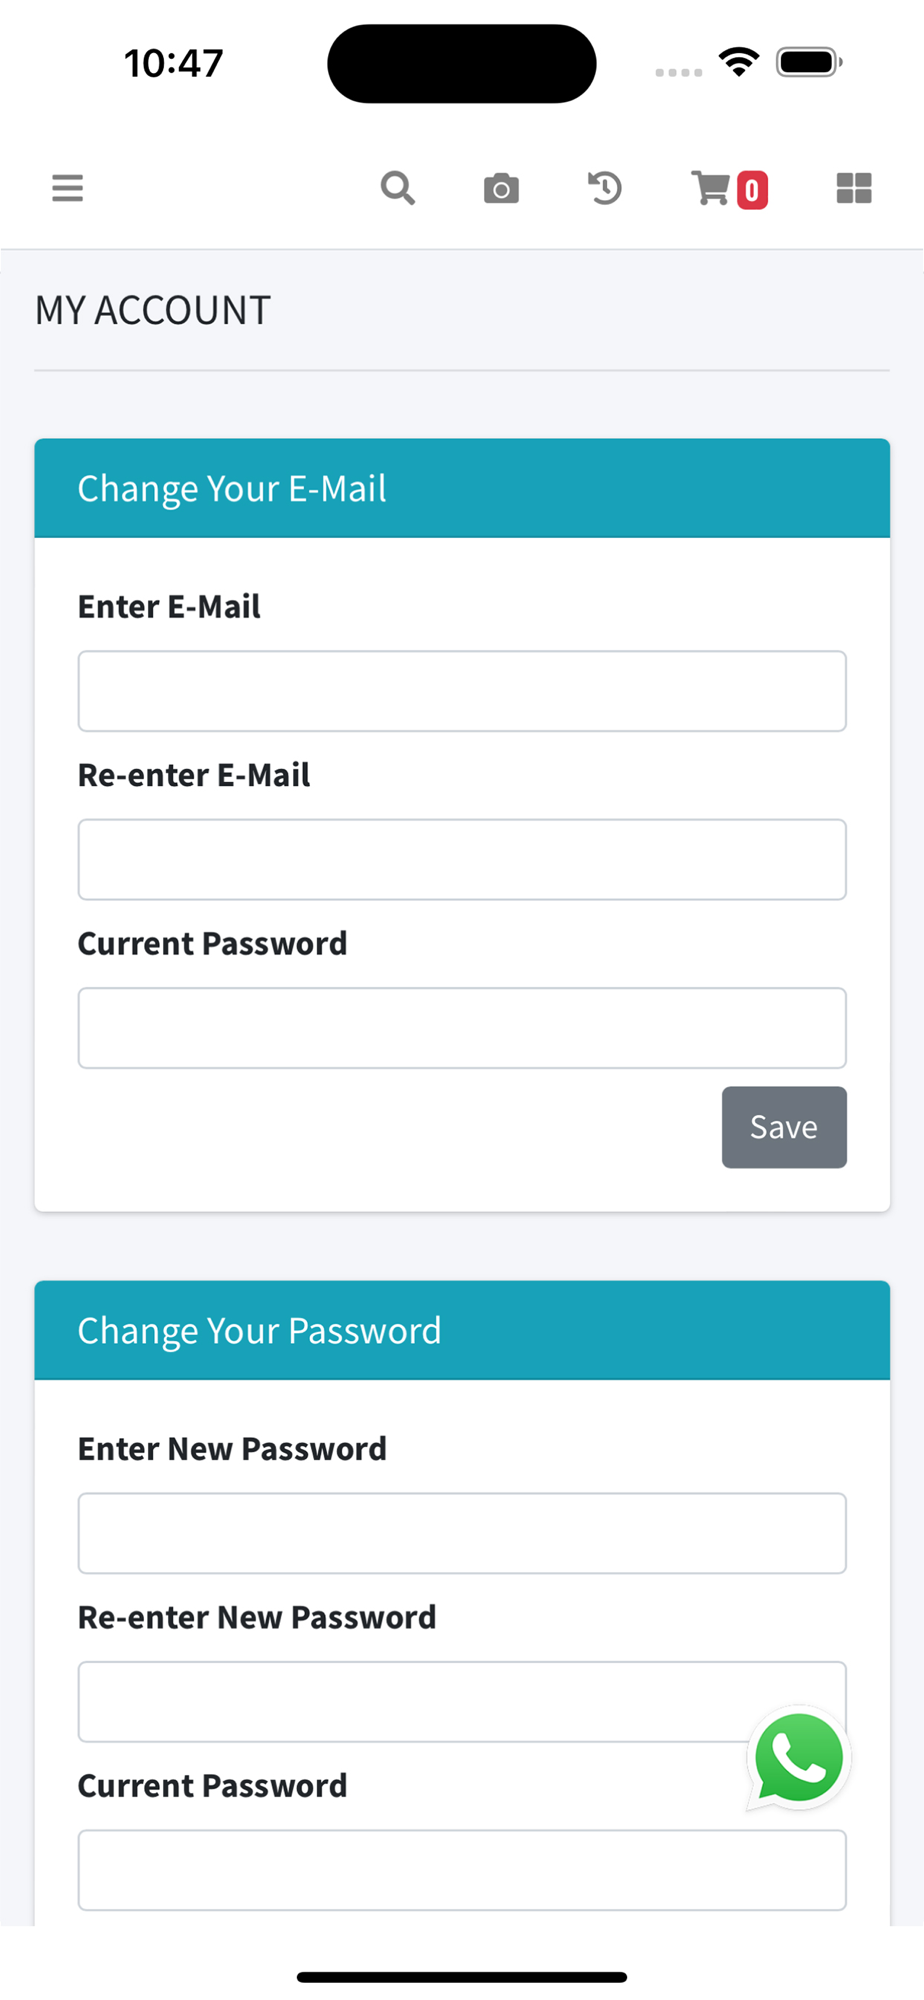Image resolution: width=924 pixels, height=2000 pixels.
Task: Tap the MY ACCOUNT page title
Action: pyautogui.click(x=153, y=310)
